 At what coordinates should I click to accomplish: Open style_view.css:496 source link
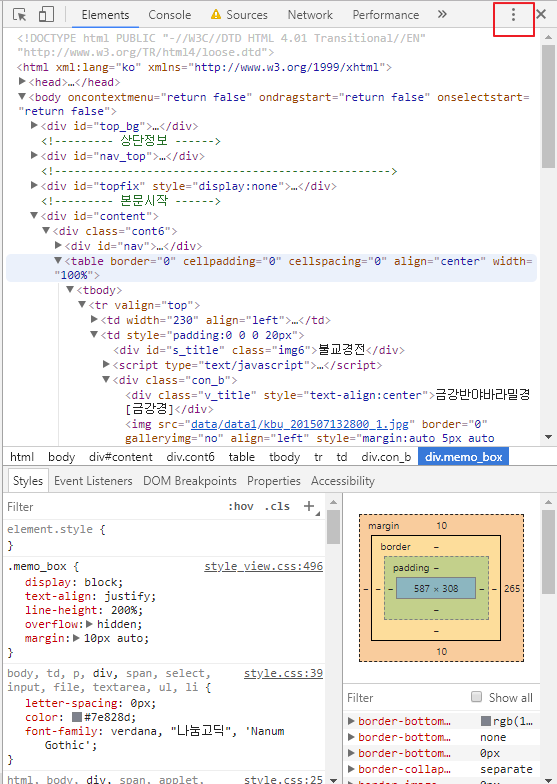[x=264, y=566]
